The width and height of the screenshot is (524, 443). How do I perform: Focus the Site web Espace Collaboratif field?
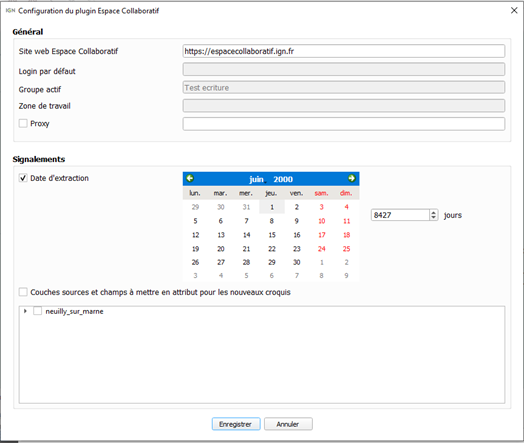[344, 51]
